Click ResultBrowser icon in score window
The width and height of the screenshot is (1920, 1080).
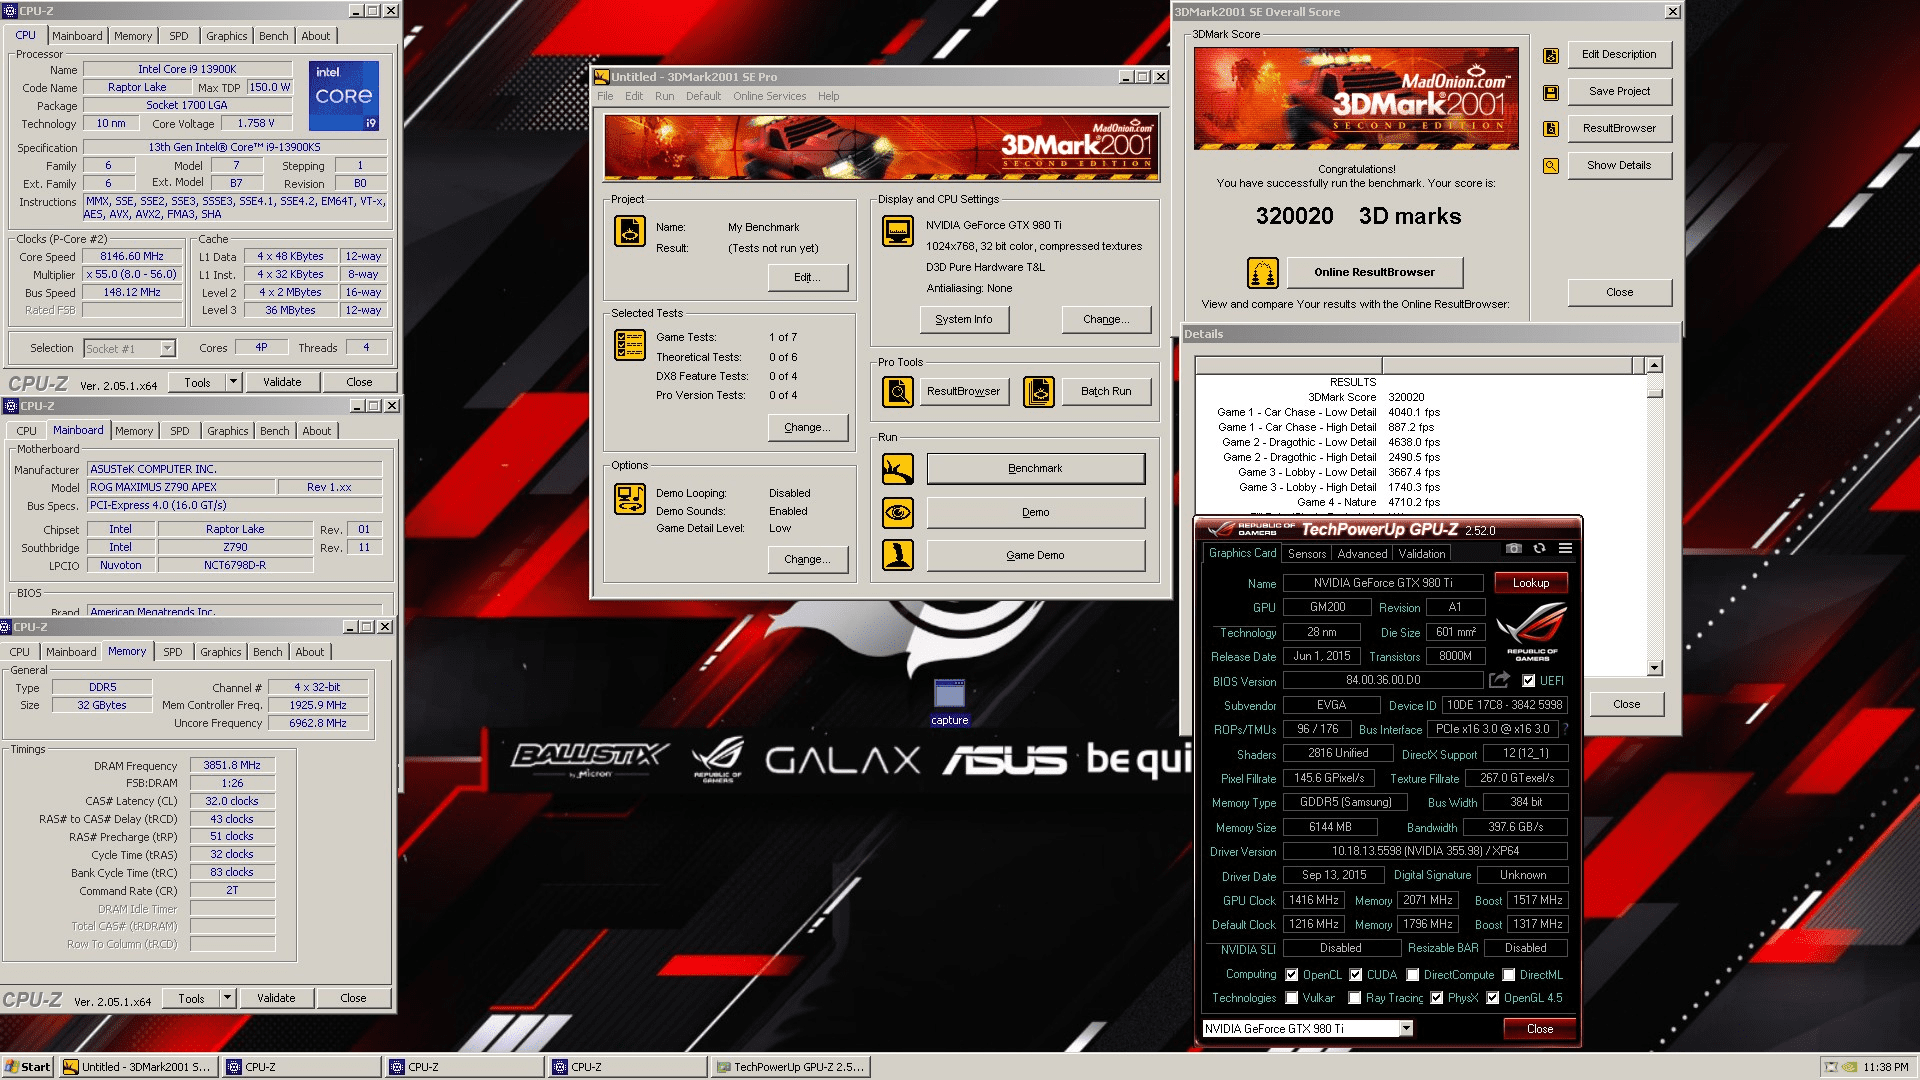click(1550, 129)
